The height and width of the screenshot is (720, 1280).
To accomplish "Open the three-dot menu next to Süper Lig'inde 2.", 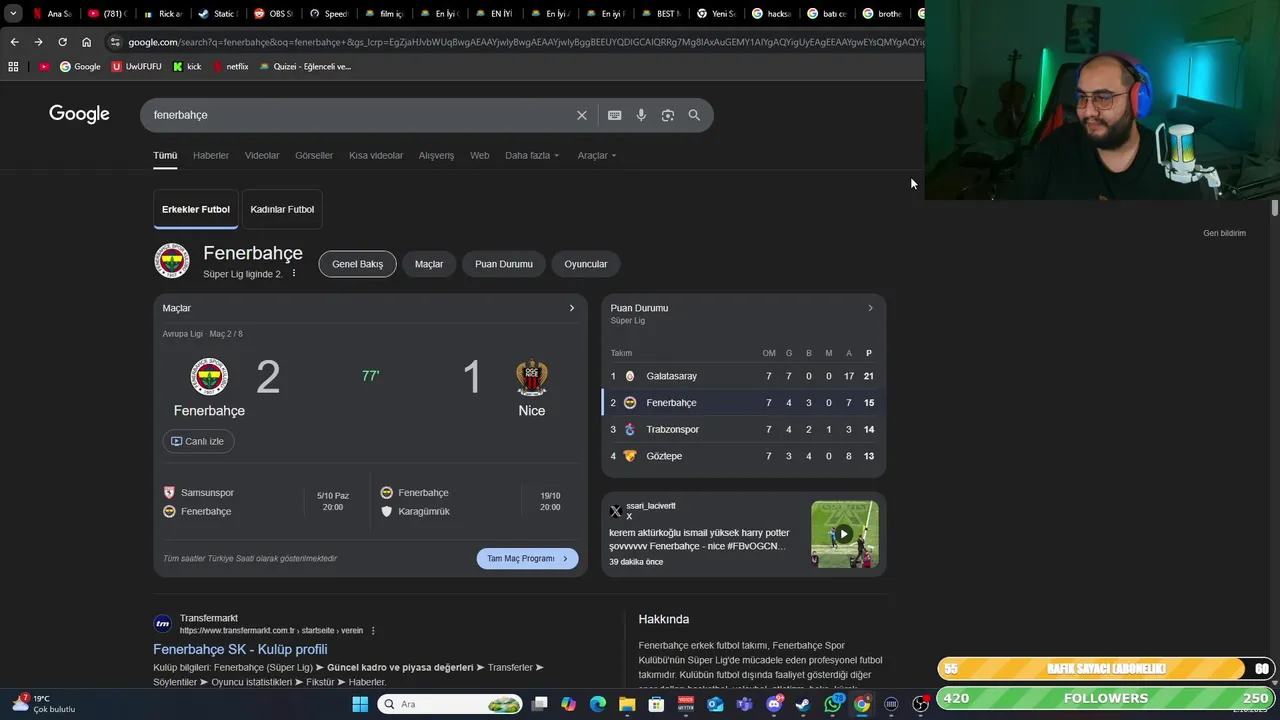I will click(x=294, y=273).
